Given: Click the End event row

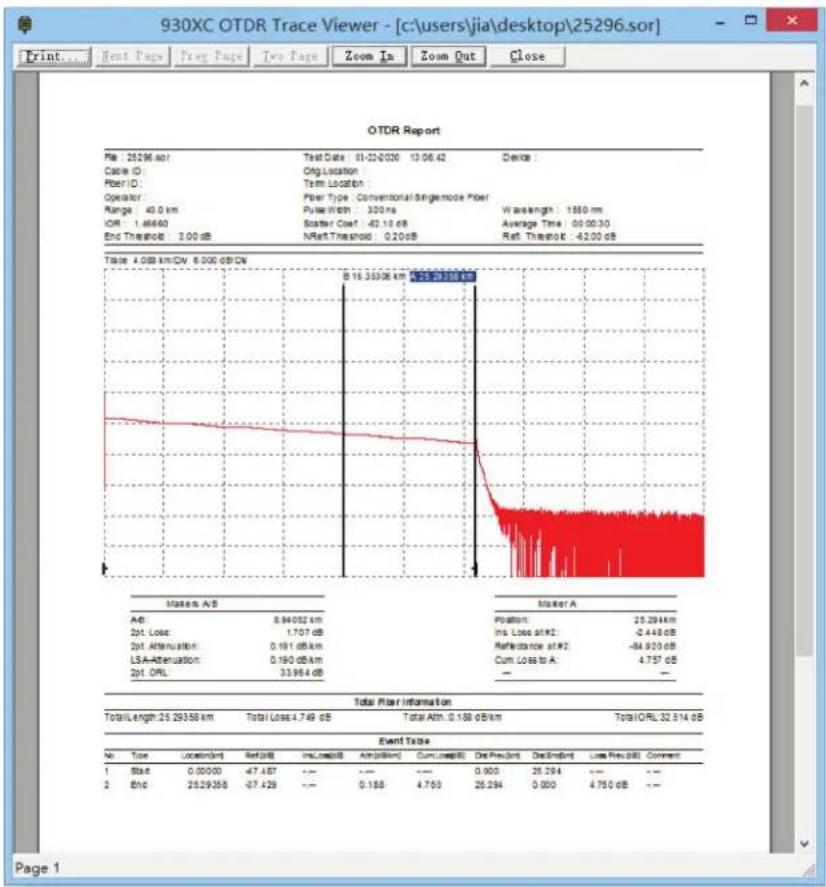Looking at the screenshot, I should coord(403,785).
